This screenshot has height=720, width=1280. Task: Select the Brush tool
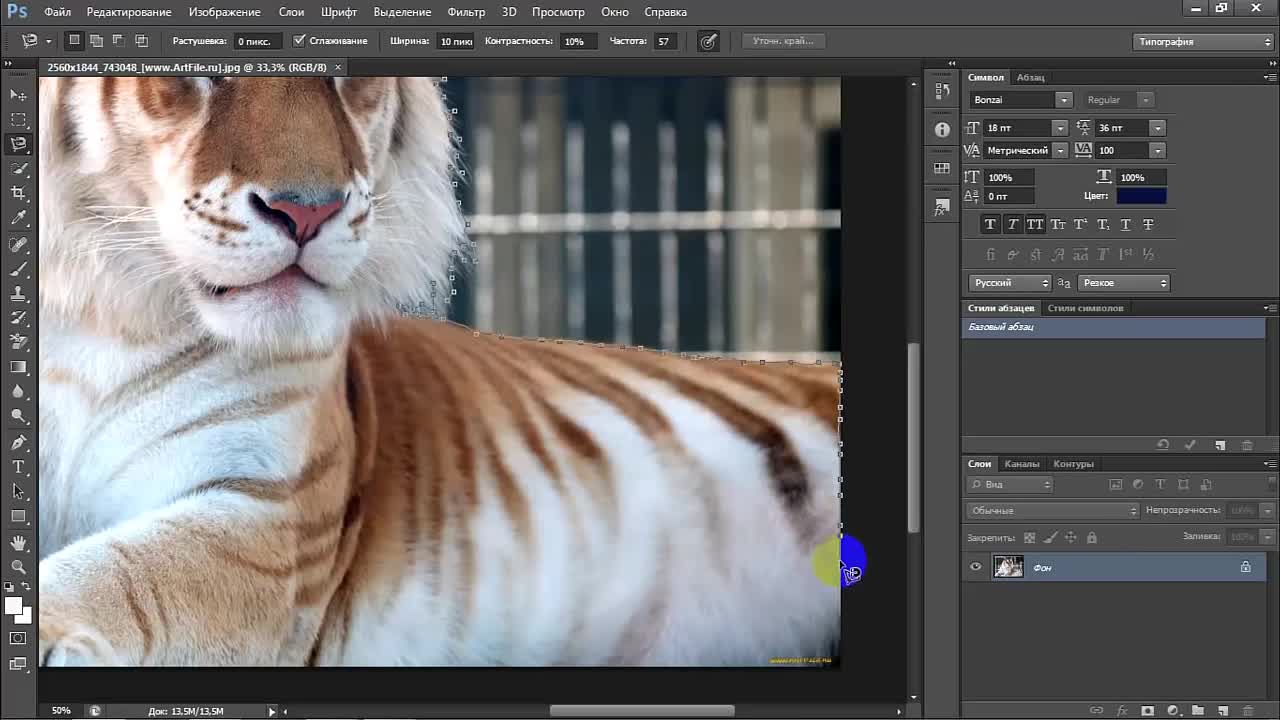[x=18, y=270]
